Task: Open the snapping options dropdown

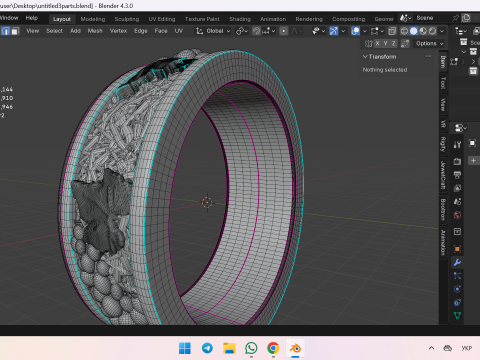Action: [x=269, y=31]
